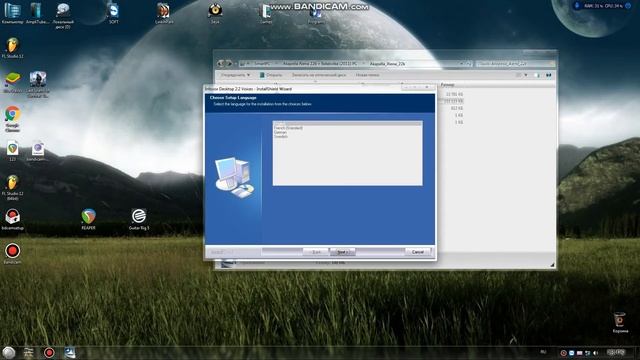Click the Explorer back navigation arrow
640x360 pixels.
(x=221, y=63)
